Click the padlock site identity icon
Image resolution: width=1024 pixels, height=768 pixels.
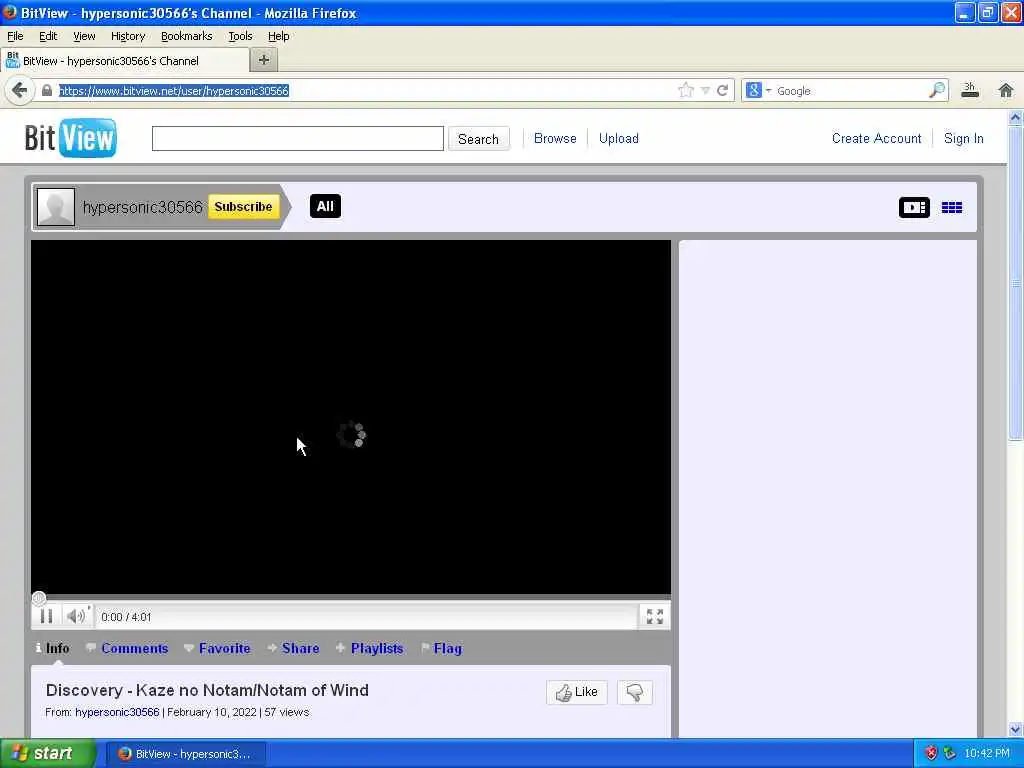pos(46,91)
